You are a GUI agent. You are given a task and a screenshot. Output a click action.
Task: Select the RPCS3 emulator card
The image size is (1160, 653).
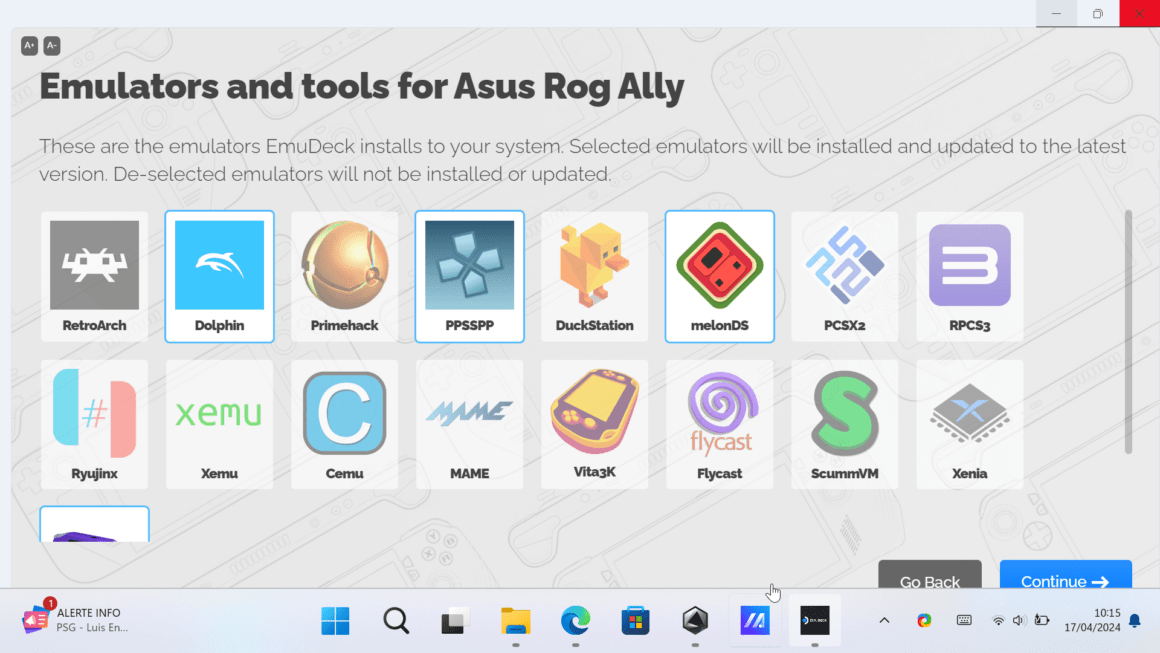[x=969, y=276]
